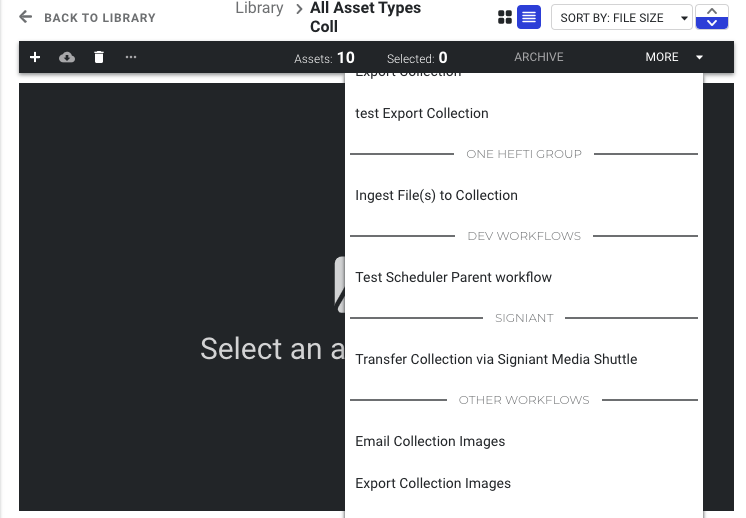746x518 pixels.
Task: Click the Archive button
Action: click(539, 58)
